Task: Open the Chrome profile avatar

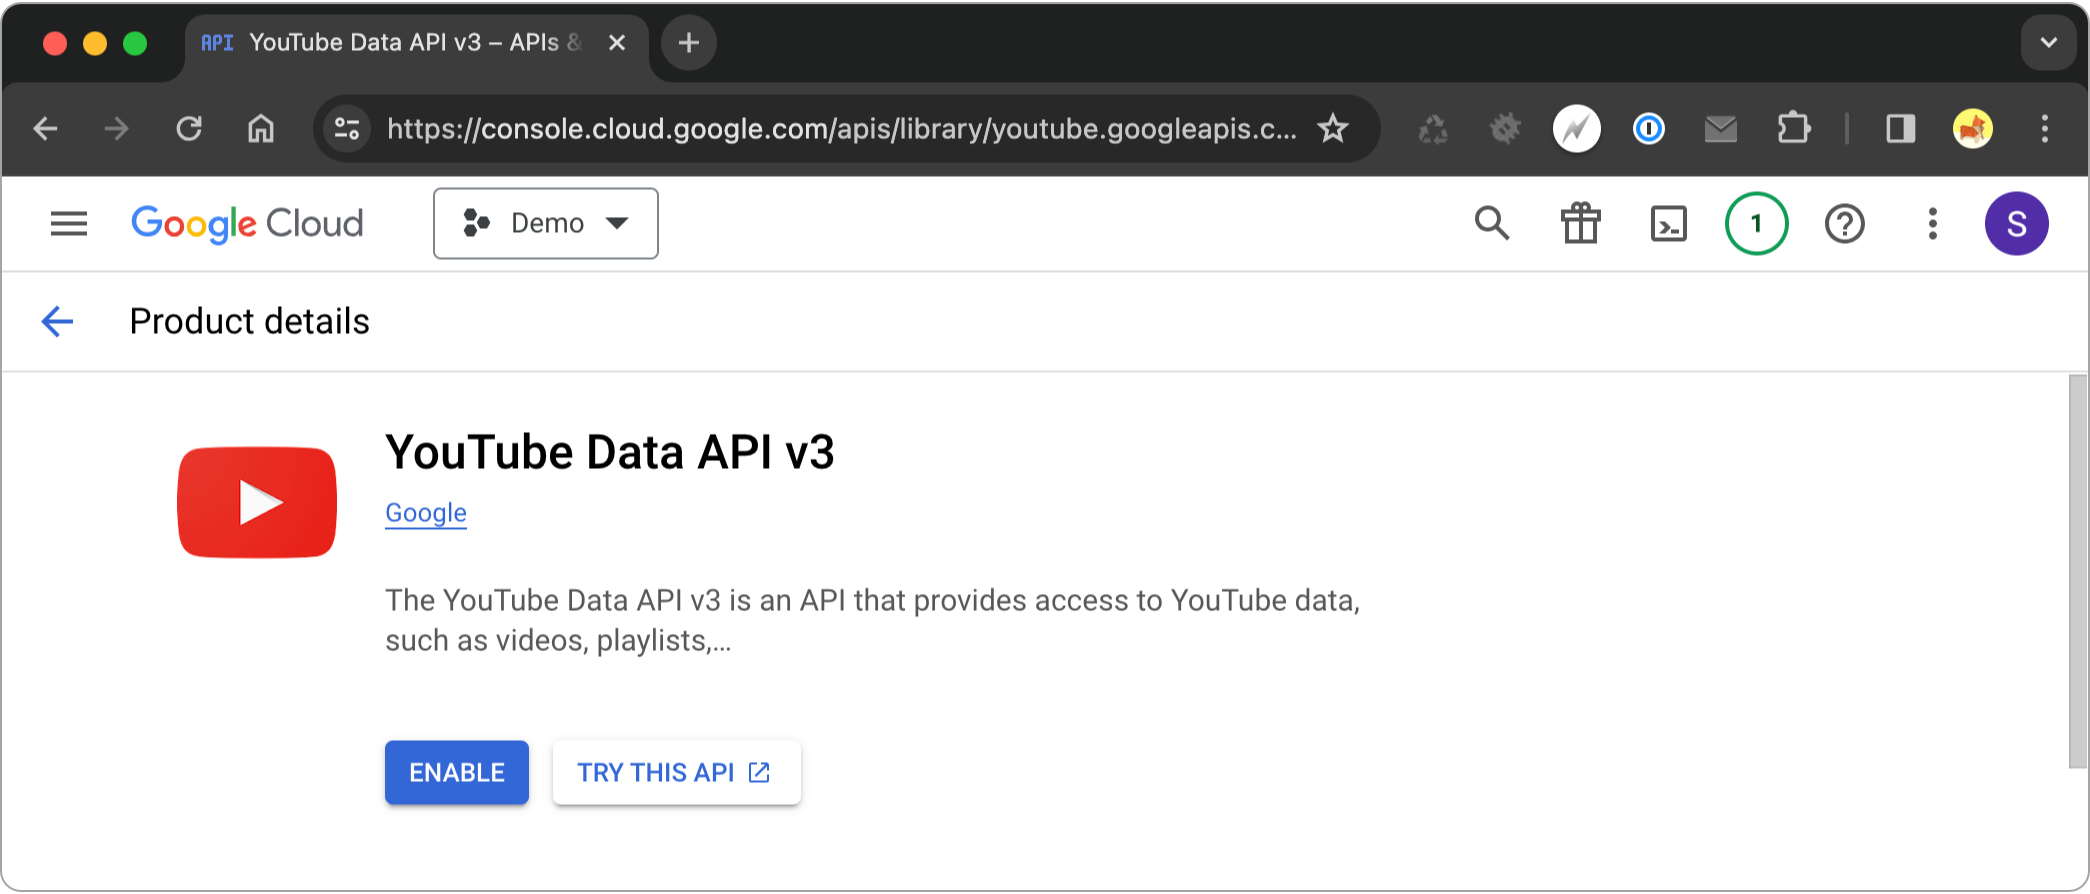Action: (1973, 129)
